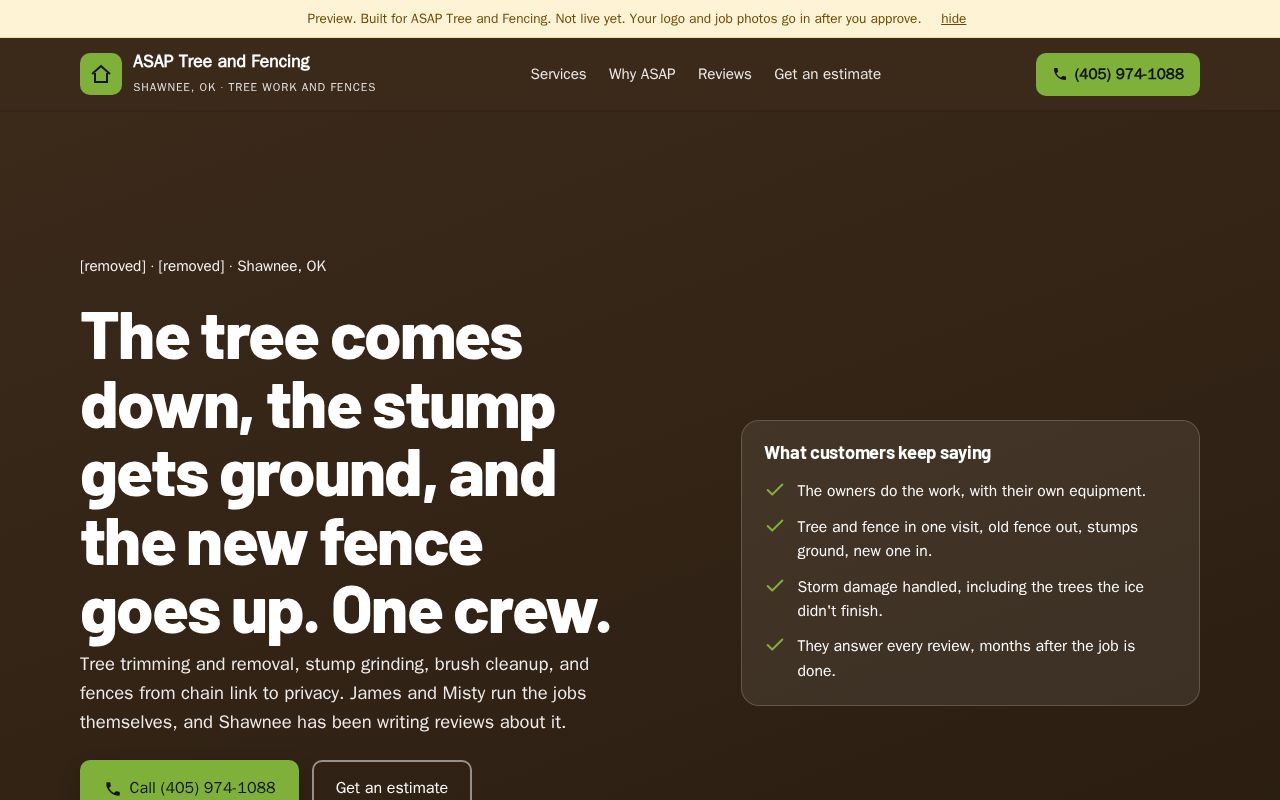The height and width of the screenshot is (800, 1280).
Task: Click checkmark next to 'The owners do the work'
Action: pyautogui.click(x=775, y=490)
